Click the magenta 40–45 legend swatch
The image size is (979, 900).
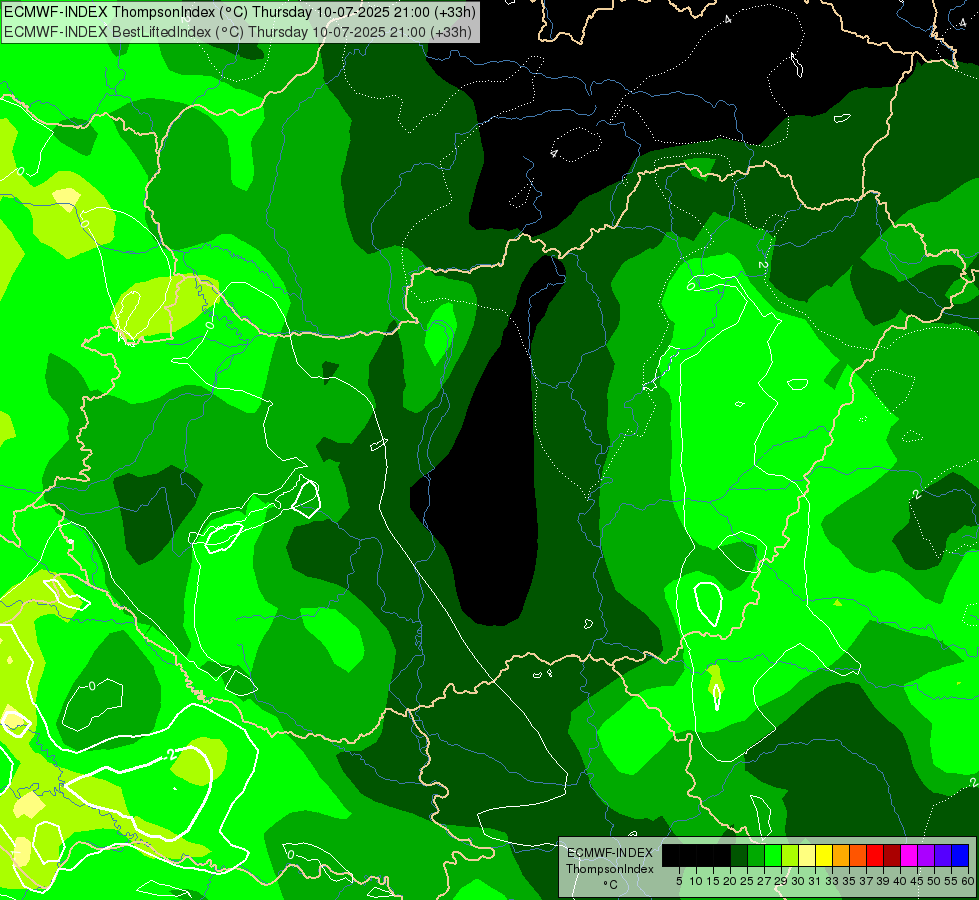(909, 855)
